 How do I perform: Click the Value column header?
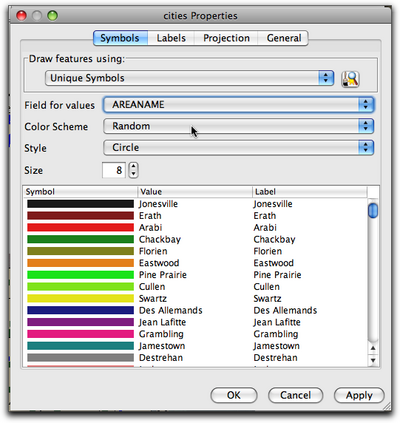195,192
